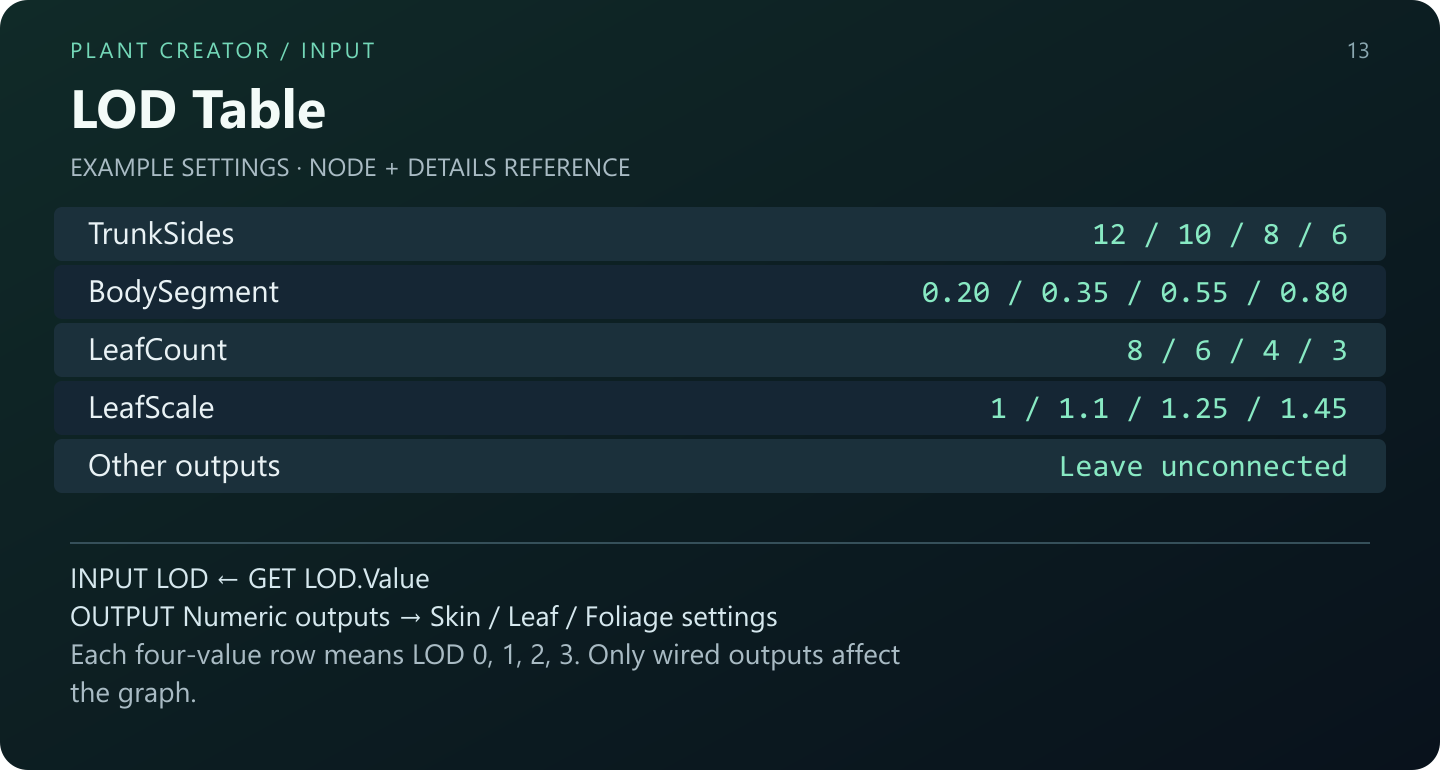Select the BodySegment row label

click(184, 292)
